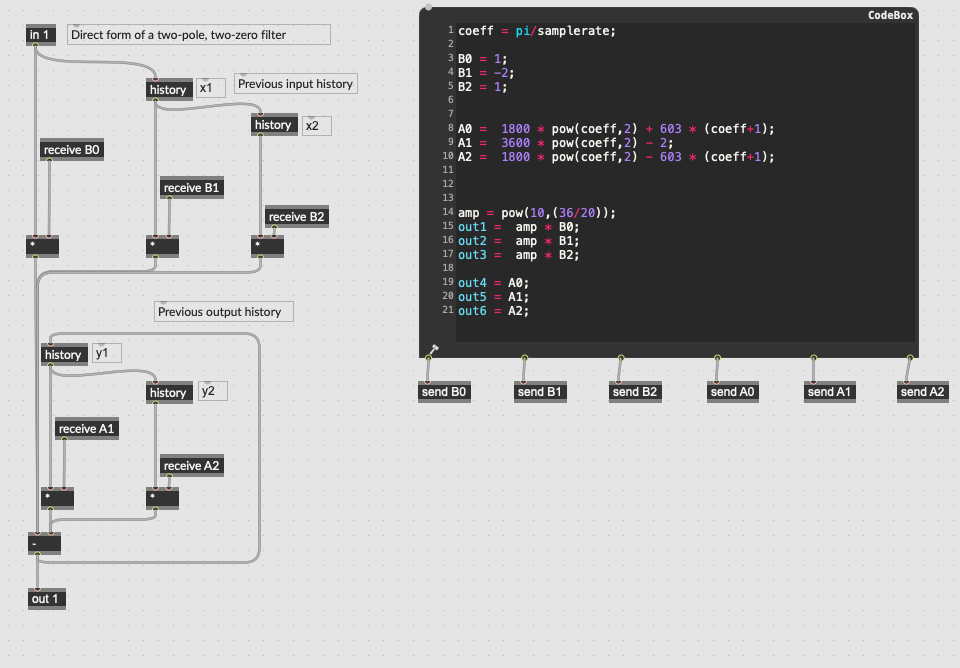Select the 'send B1' object
The width and height of the screenshot is (960, 668).
tap(540, 392)
